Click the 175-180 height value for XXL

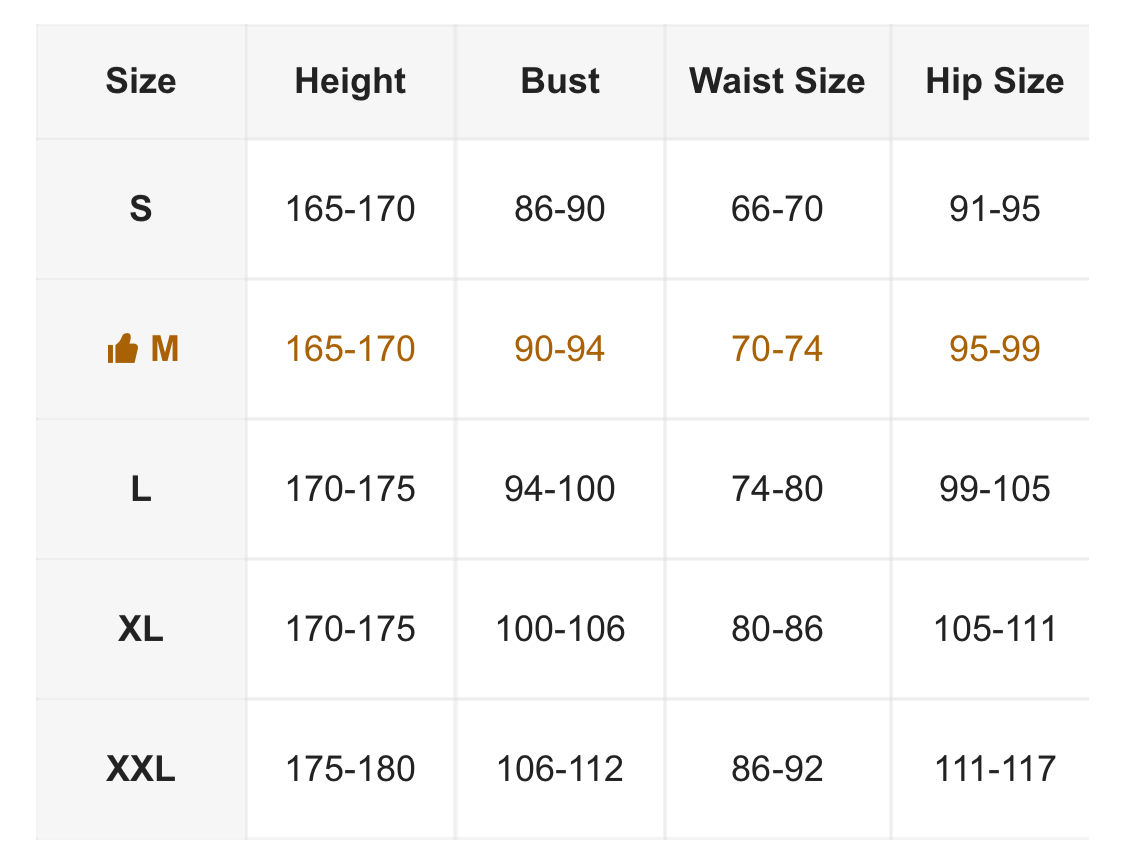pyautogui.click(x=350, y=769)
